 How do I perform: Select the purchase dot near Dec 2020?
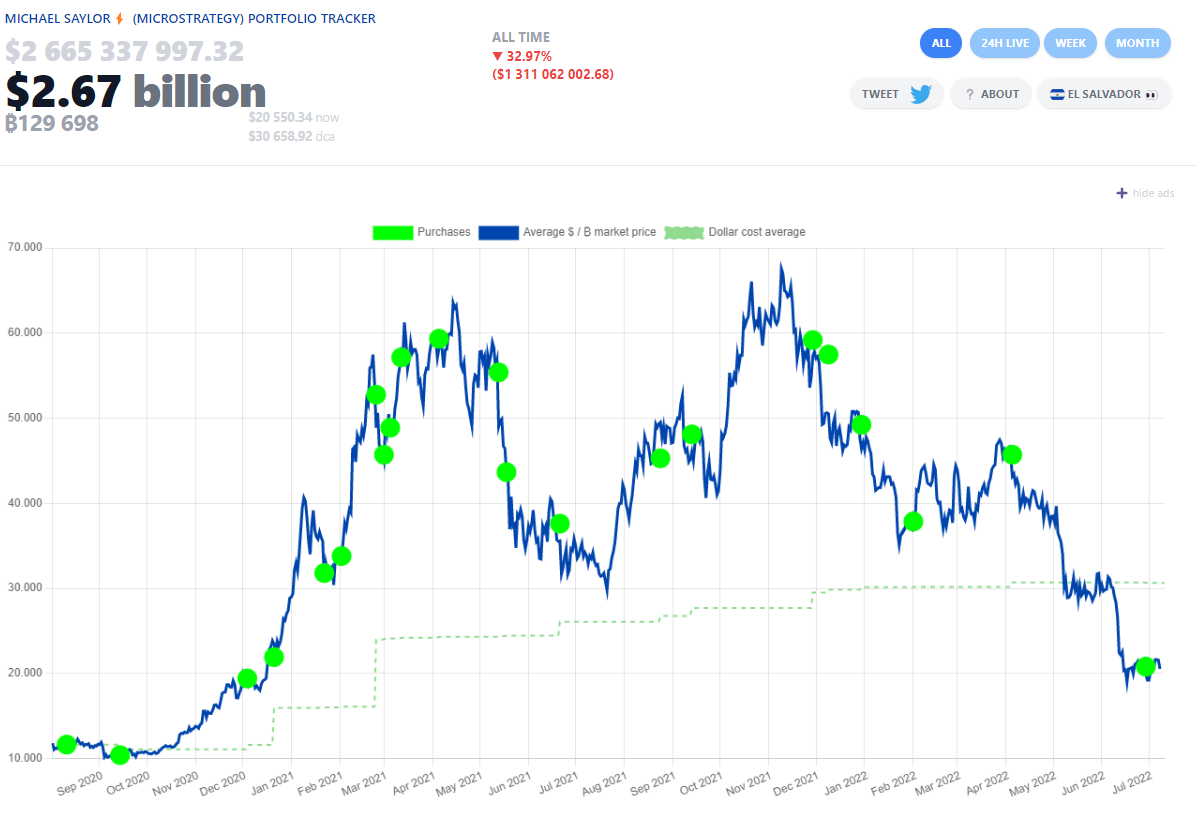[247, 678]
